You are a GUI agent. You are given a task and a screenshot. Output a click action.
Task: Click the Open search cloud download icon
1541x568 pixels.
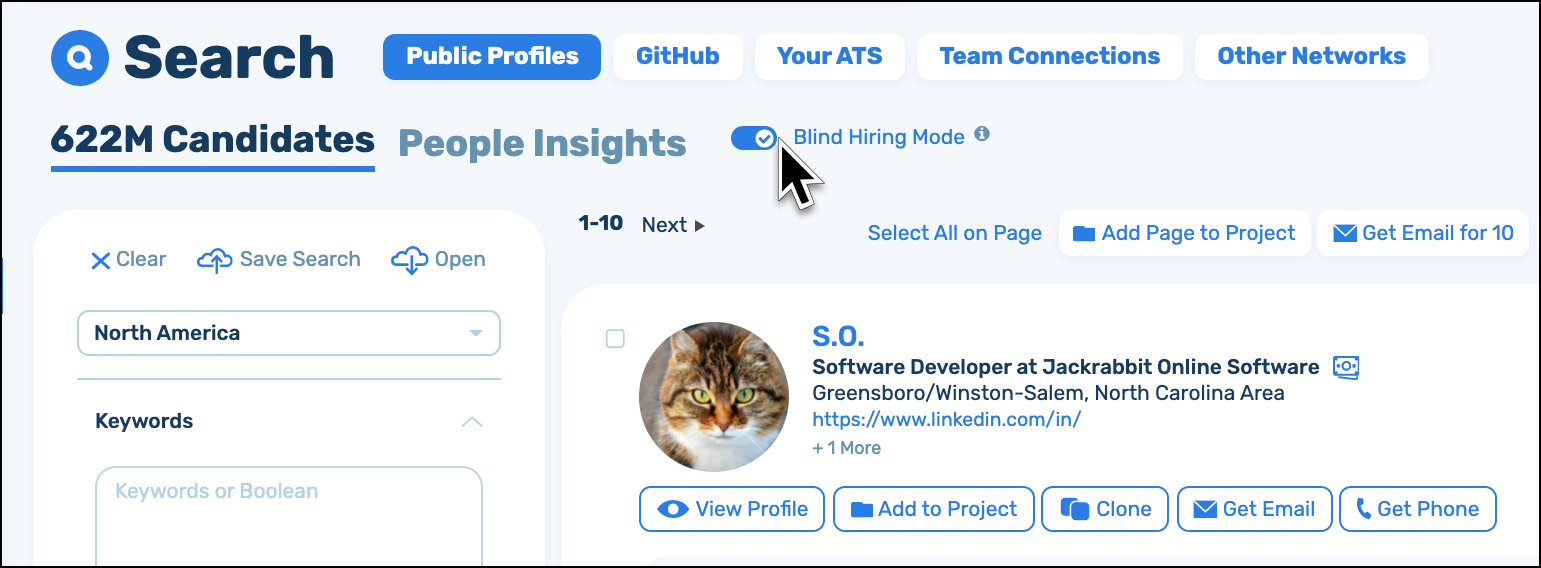point(410,260)
